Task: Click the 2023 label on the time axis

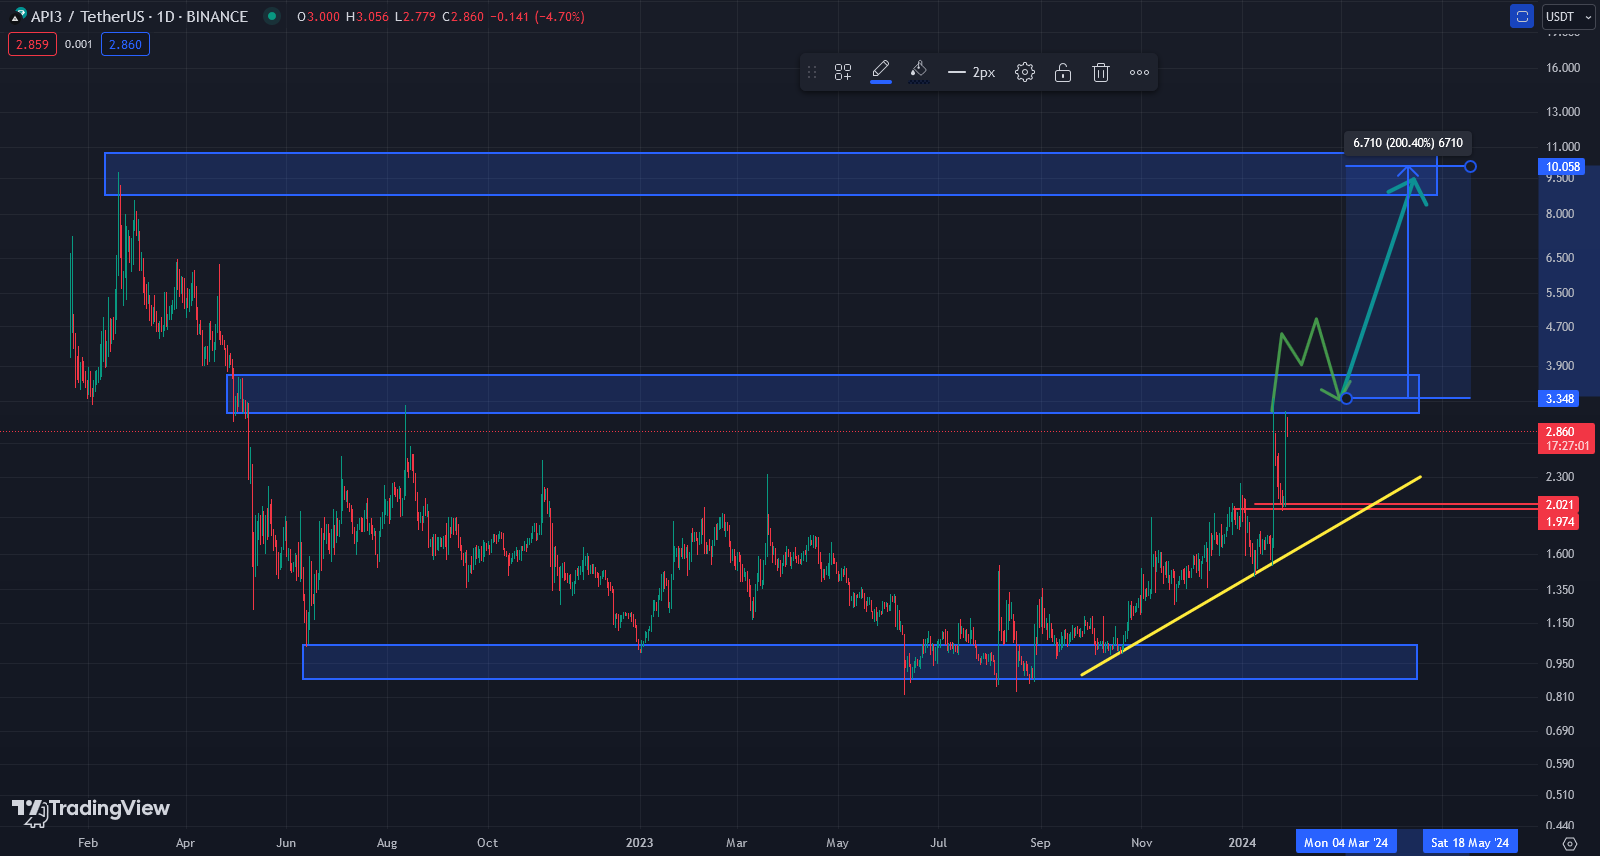Action: tap(639, 843)
